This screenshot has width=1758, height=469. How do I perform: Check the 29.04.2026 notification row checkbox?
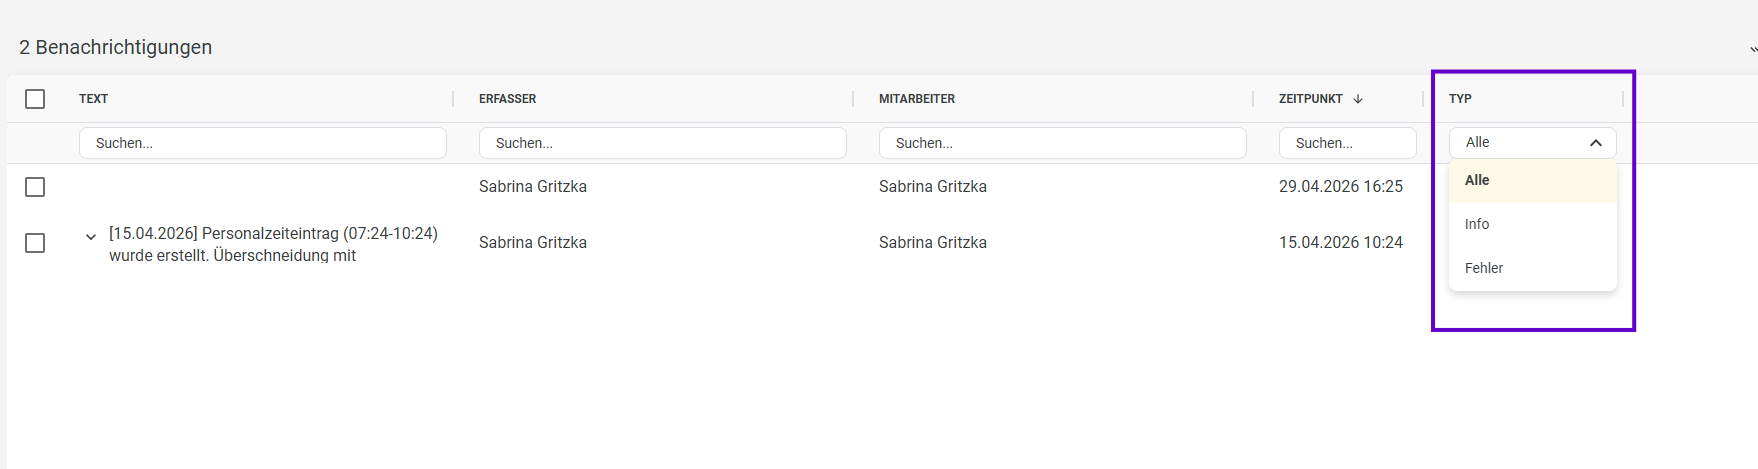pyautogui.click(x=35, y=187)
